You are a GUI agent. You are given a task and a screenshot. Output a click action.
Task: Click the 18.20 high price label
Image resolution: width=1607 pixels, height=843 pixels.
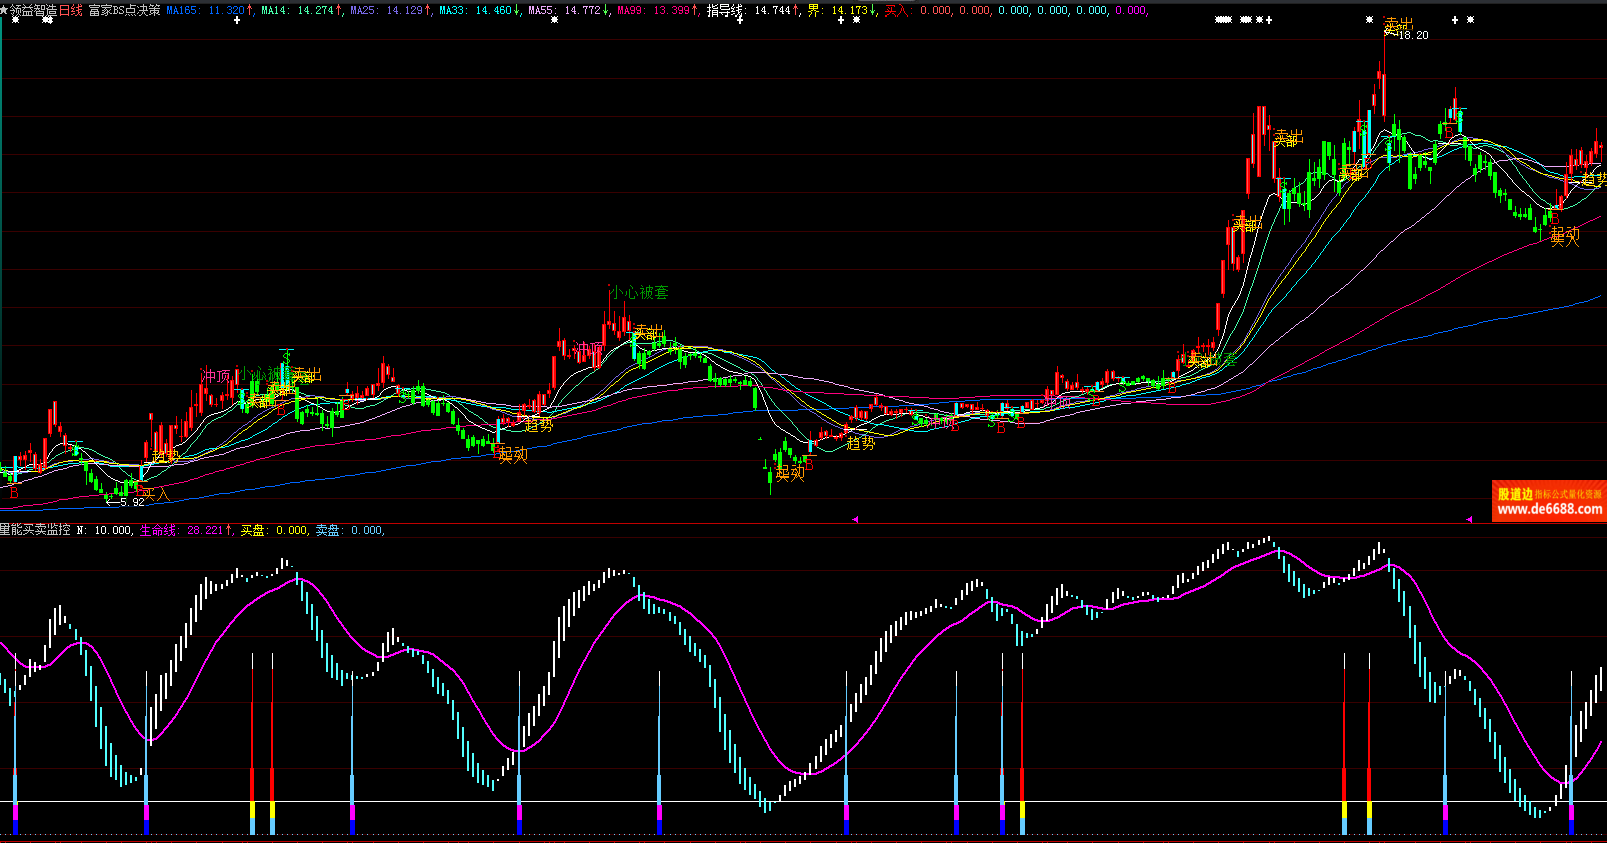click(1413, 35)
